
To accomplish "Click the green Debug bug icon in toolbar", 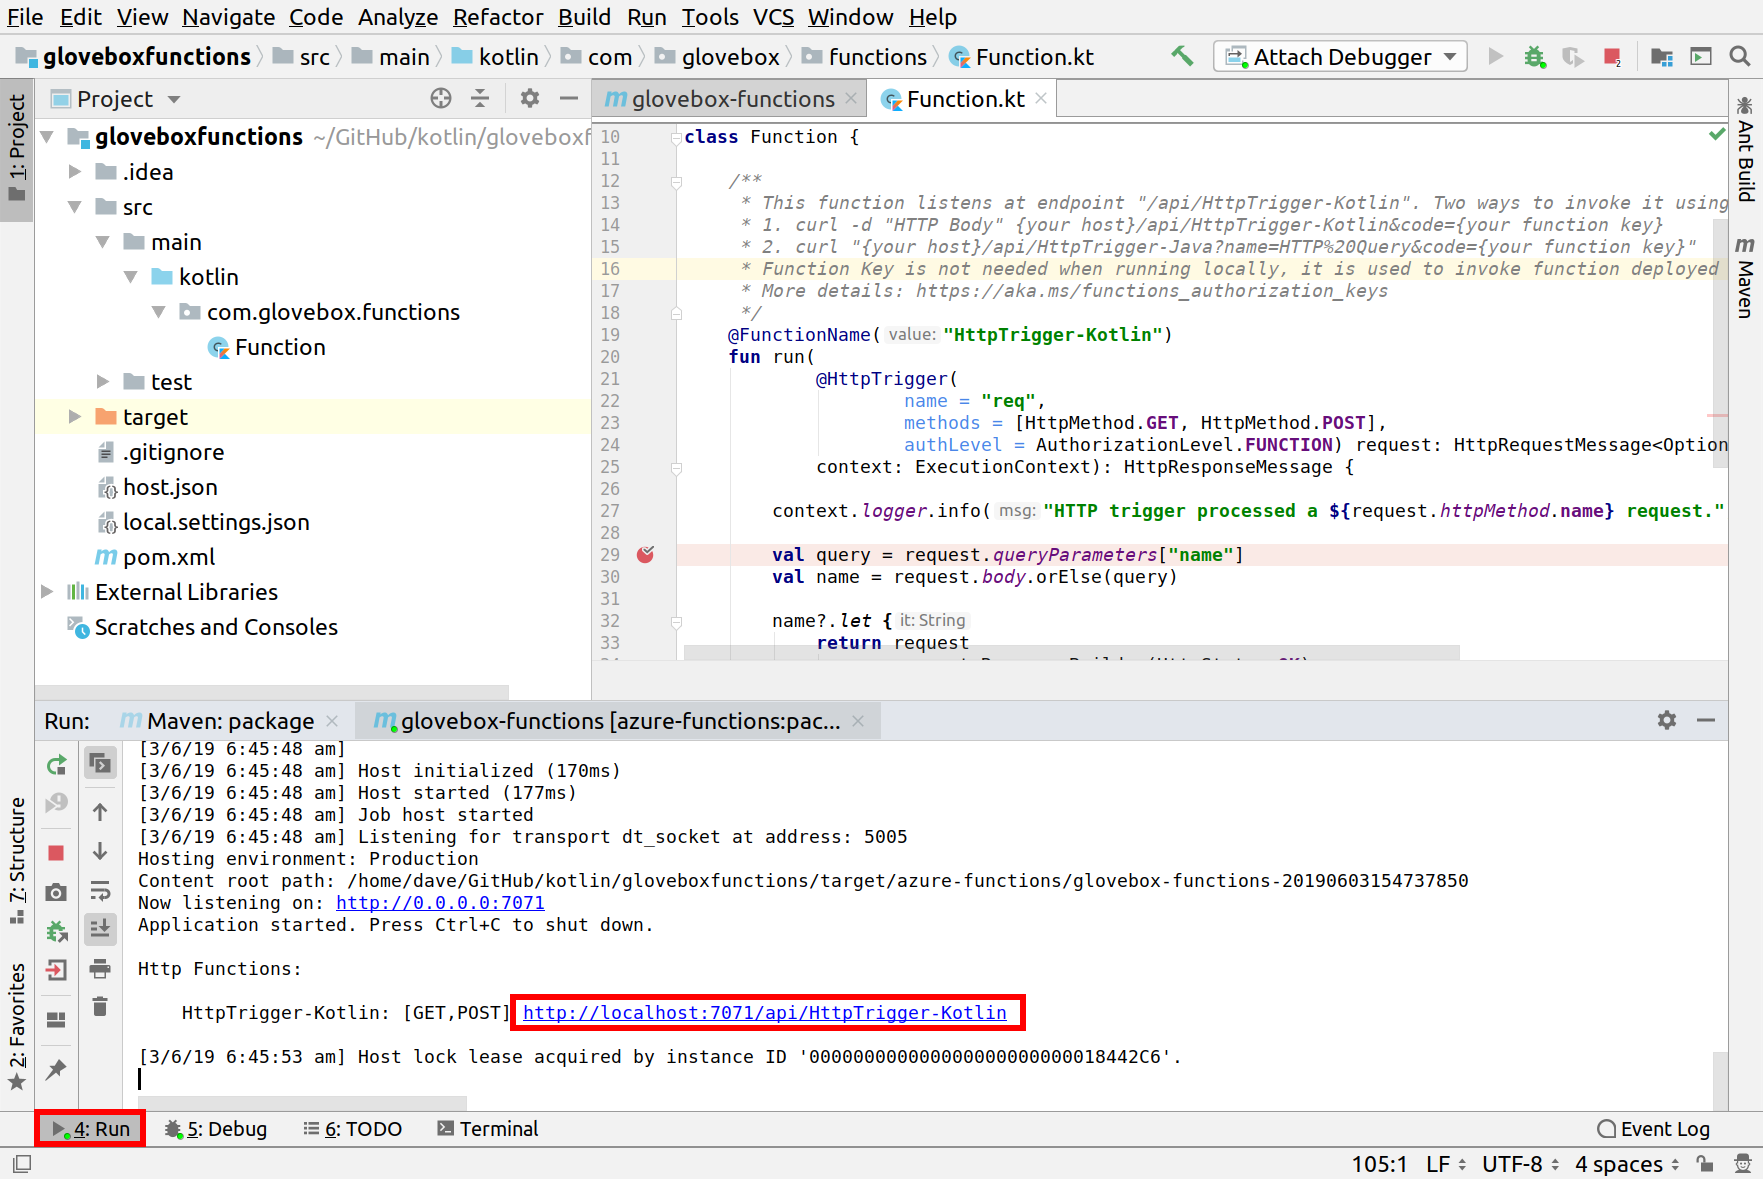I will click(1534, 57).
